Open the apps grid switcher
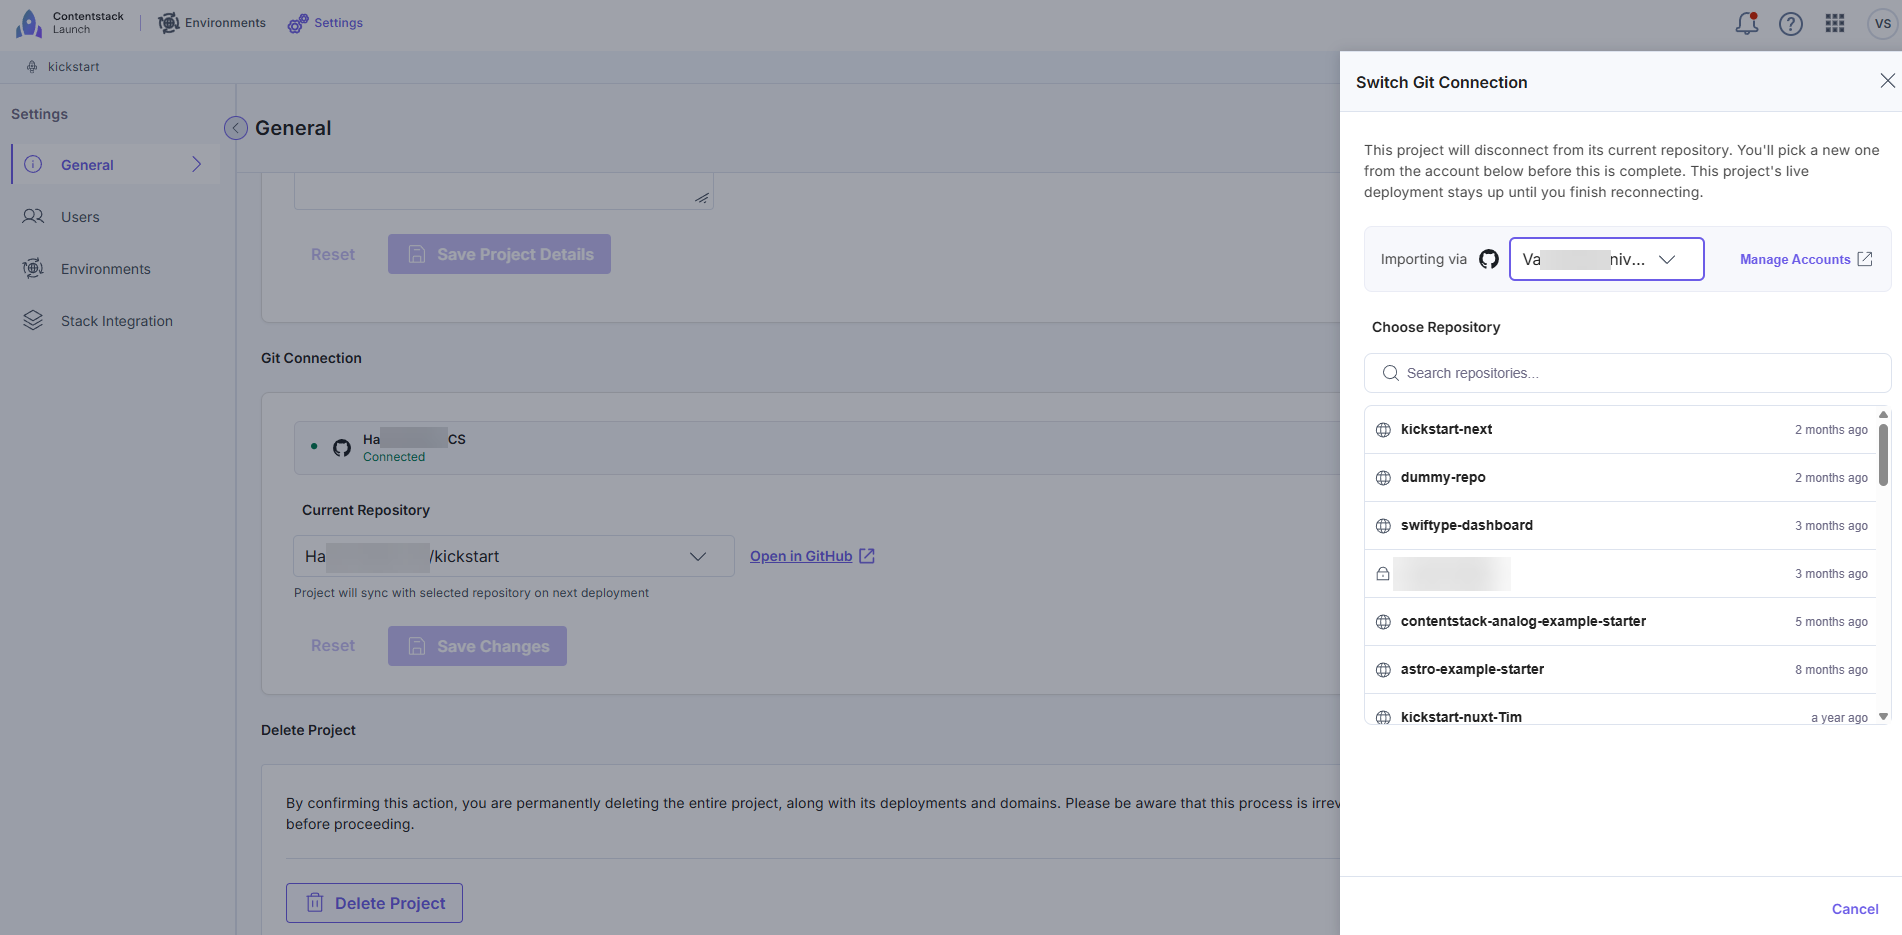 click(x=1835, y=23)
